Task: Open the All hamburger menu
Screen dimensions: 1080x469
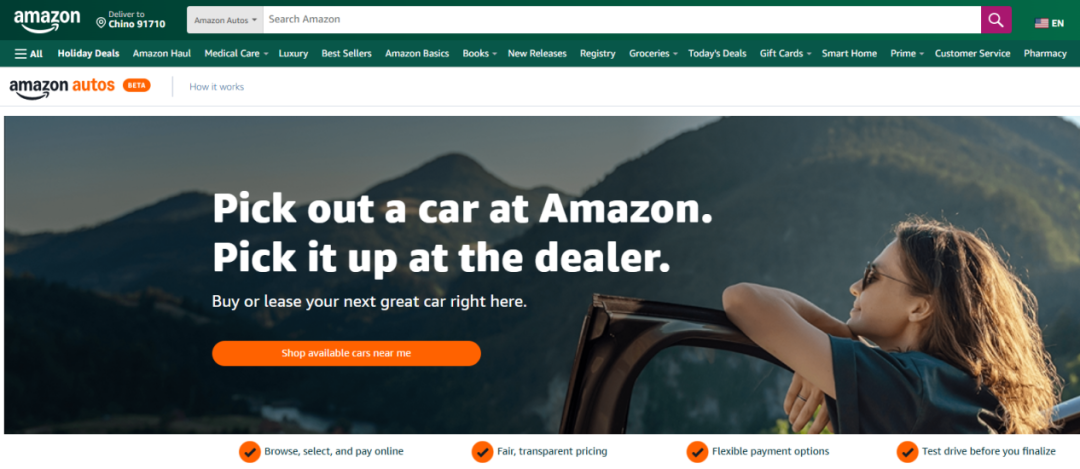Action: (x=29, y=53)
